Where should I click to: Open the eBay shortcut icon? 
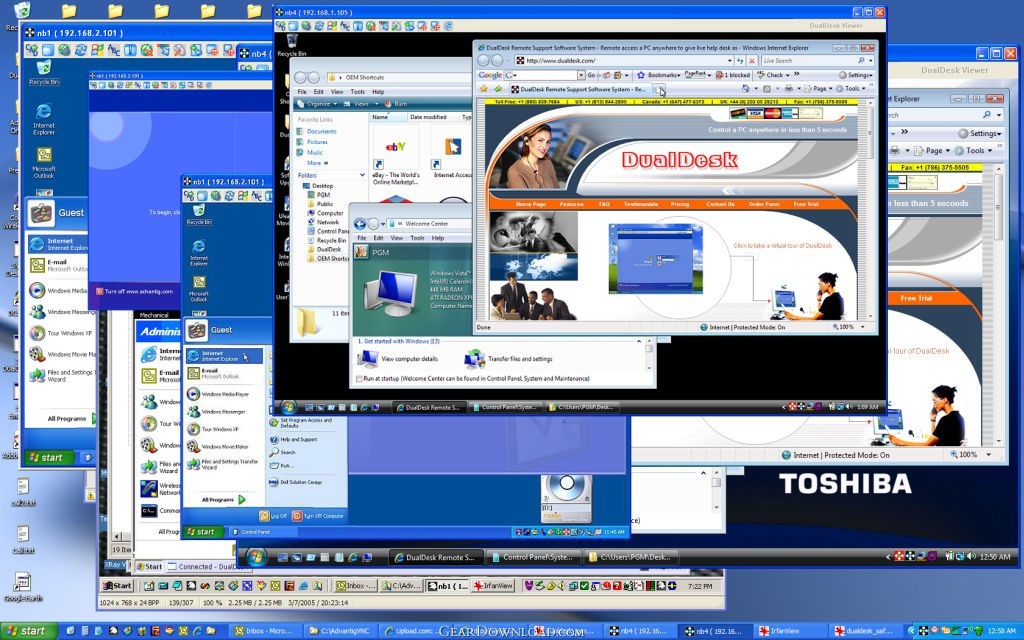395,147
